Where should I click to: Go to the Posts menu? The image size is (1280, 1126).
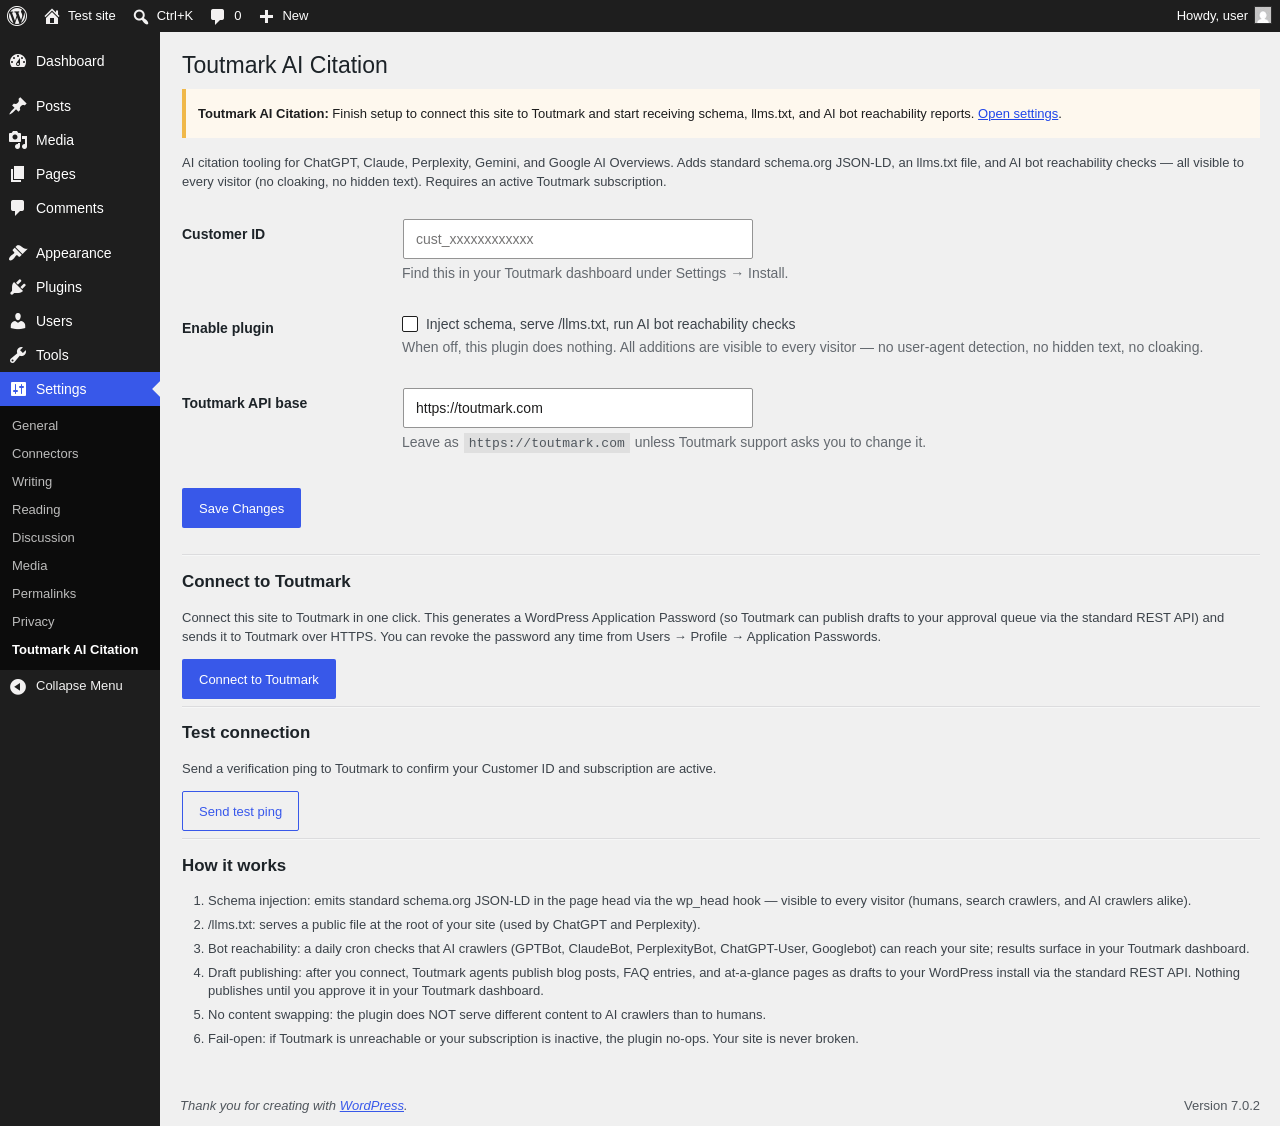(80, 106)
